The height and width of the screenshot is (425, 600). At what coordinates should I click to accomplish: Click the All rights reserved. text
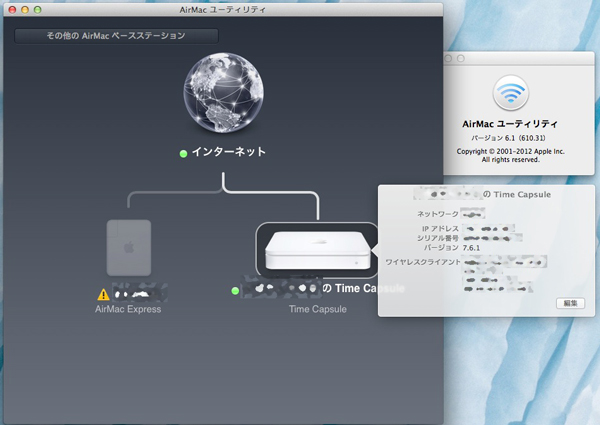click(x=510, y=160)
